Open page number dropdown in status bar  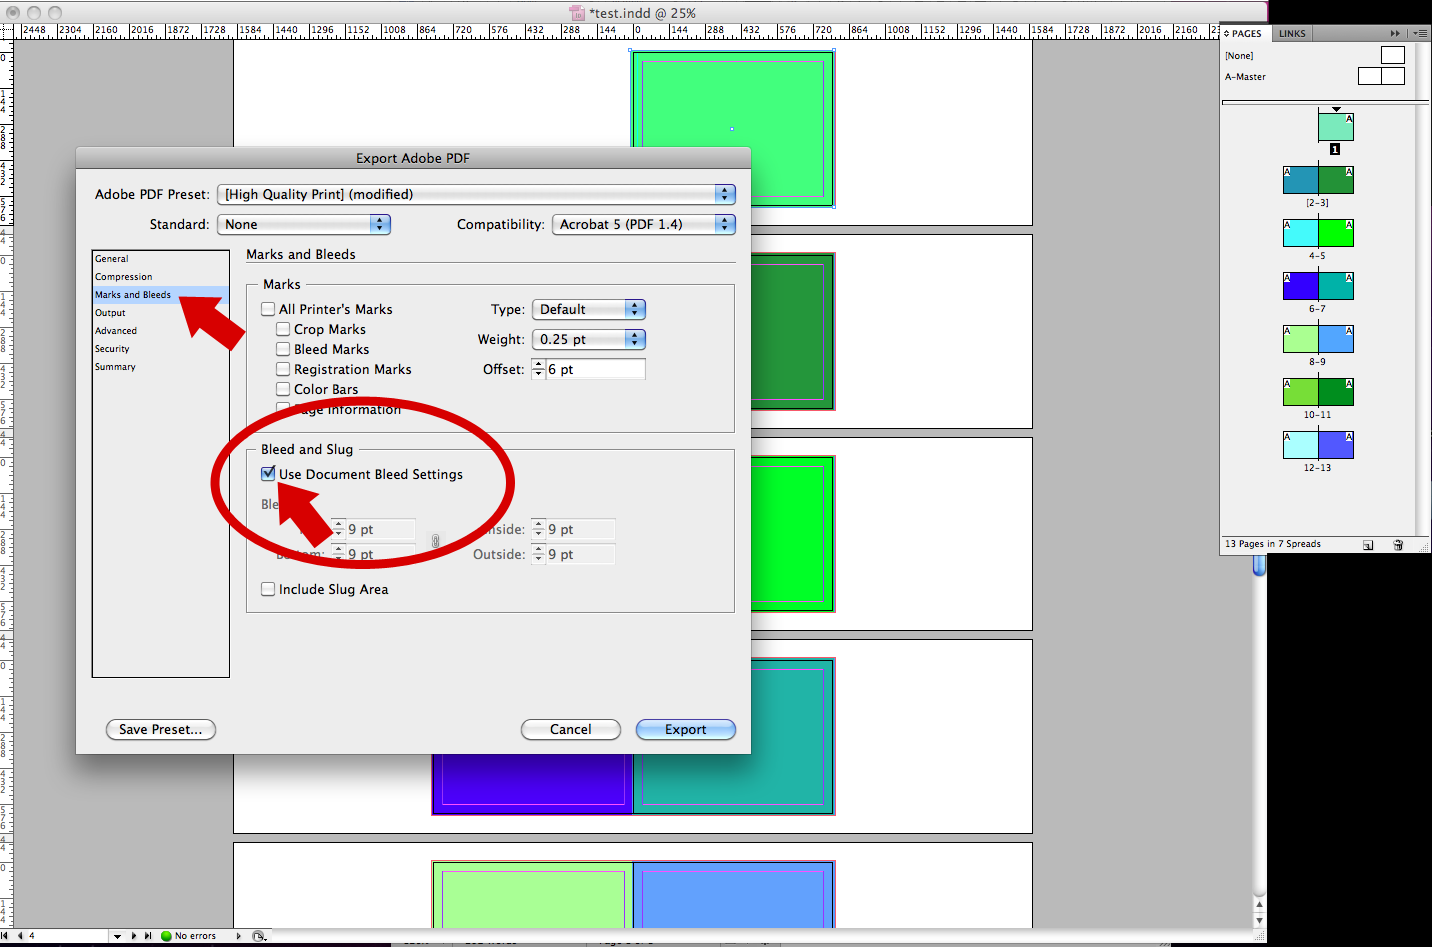click(x=117, y=936)
